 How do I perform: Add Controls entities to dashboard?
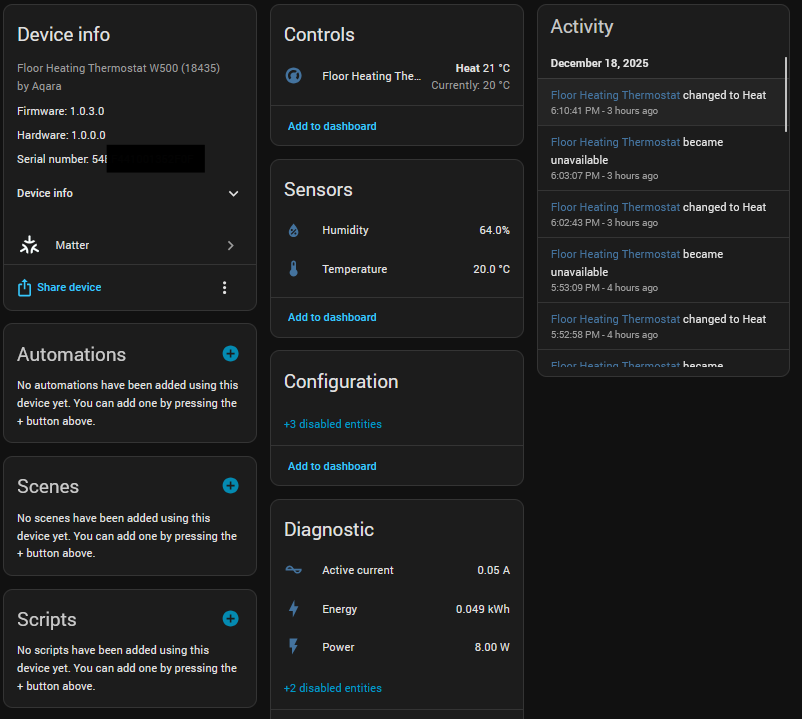tap(332, 126)
